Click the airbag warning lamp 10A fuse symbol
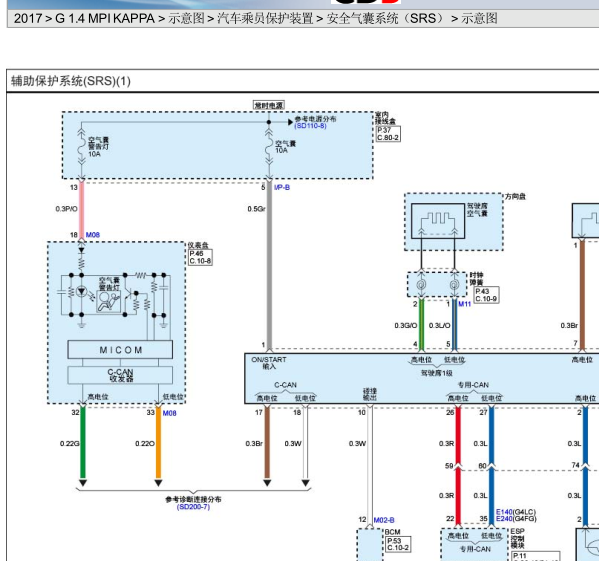This screenshot has width=599, height=561. click(x=81, y=147)
